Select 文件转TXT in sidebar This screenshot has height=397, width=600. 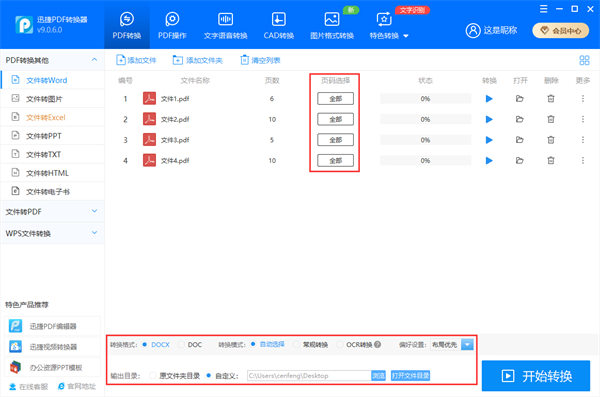tap(53, 154)
